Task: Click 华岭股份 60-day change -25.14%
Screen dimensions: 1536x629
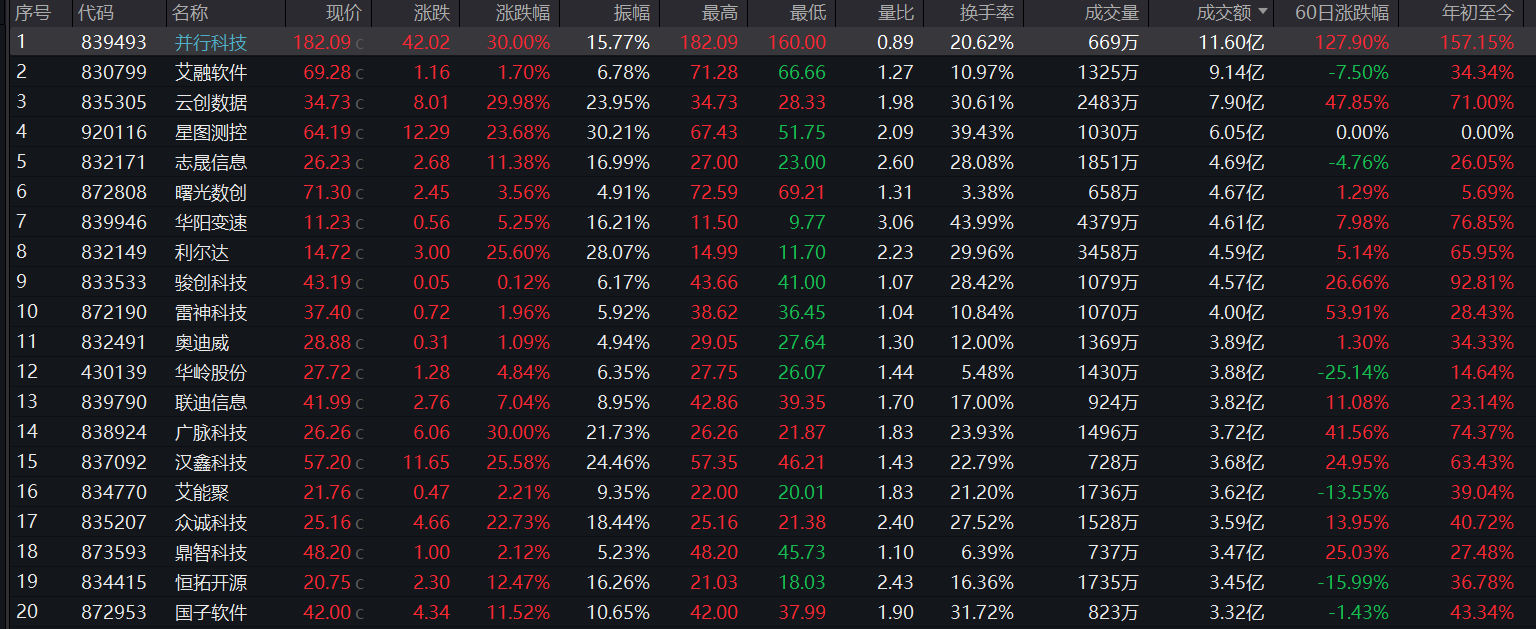Action: point(1352,372)
